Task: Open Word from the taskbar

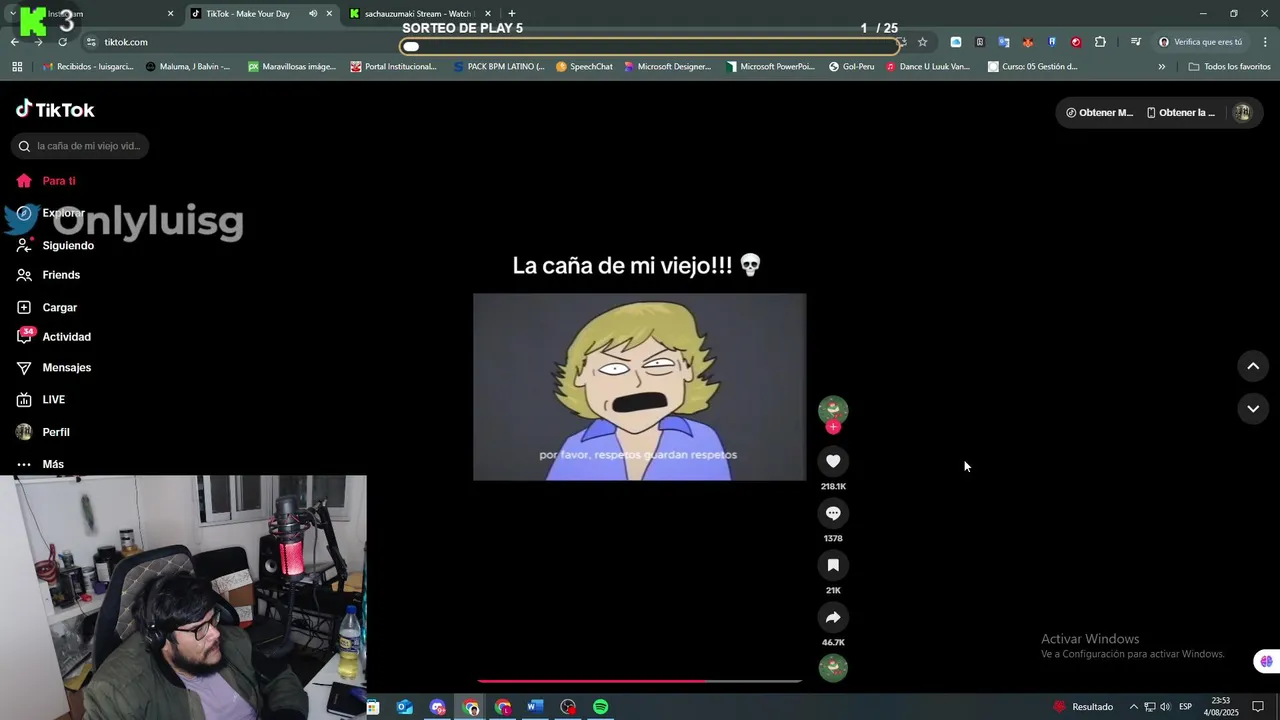Action: click(x=535, y=707)
